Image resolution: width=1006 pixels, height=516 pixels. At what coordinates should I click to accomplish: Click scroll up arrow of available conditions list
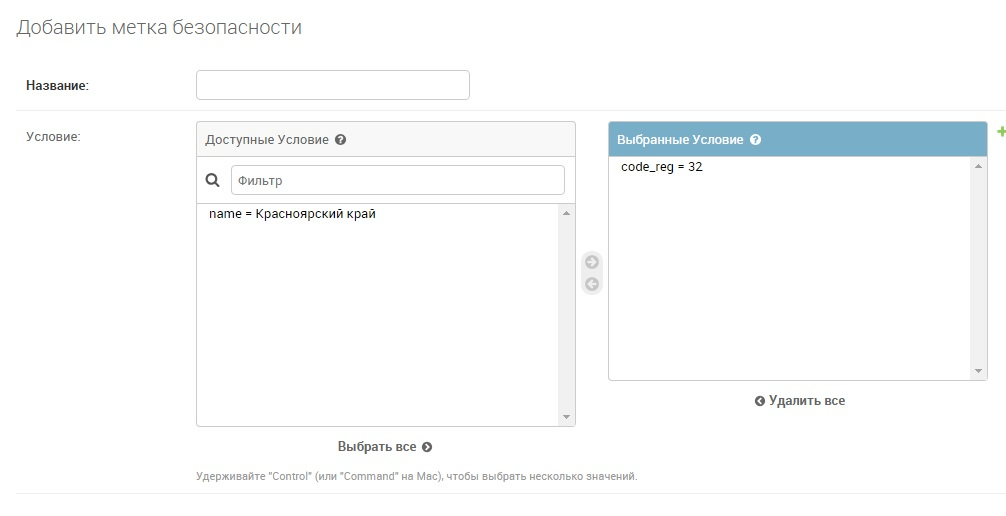[x=566, y=213]
